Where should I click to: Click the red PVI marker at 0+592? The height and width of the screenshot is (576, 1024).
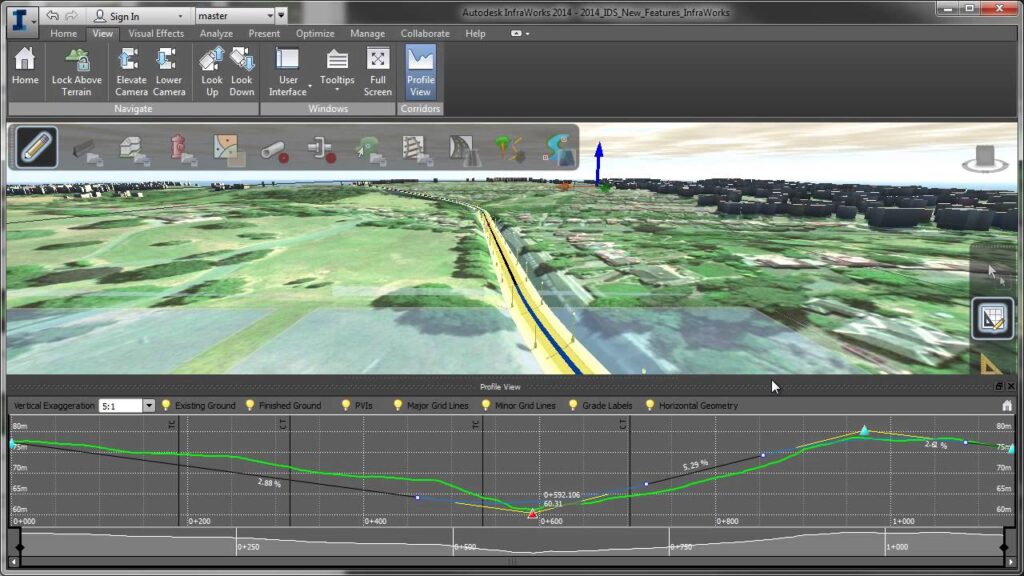532,514
